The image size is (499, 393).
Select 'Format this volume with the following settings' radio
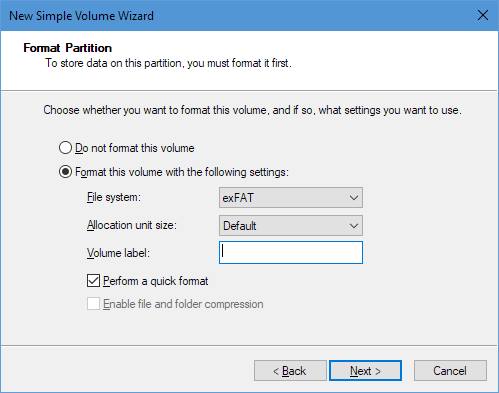[65, 172]
